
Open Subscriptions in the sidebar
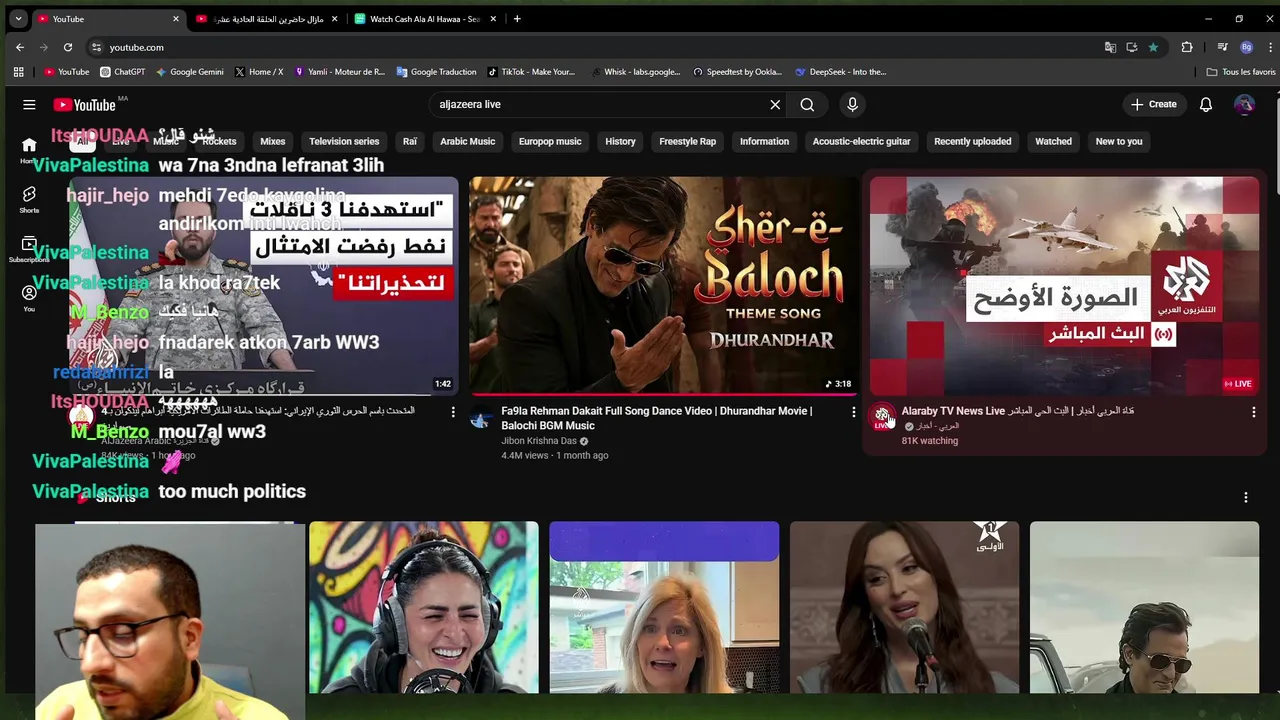(29, 249)
